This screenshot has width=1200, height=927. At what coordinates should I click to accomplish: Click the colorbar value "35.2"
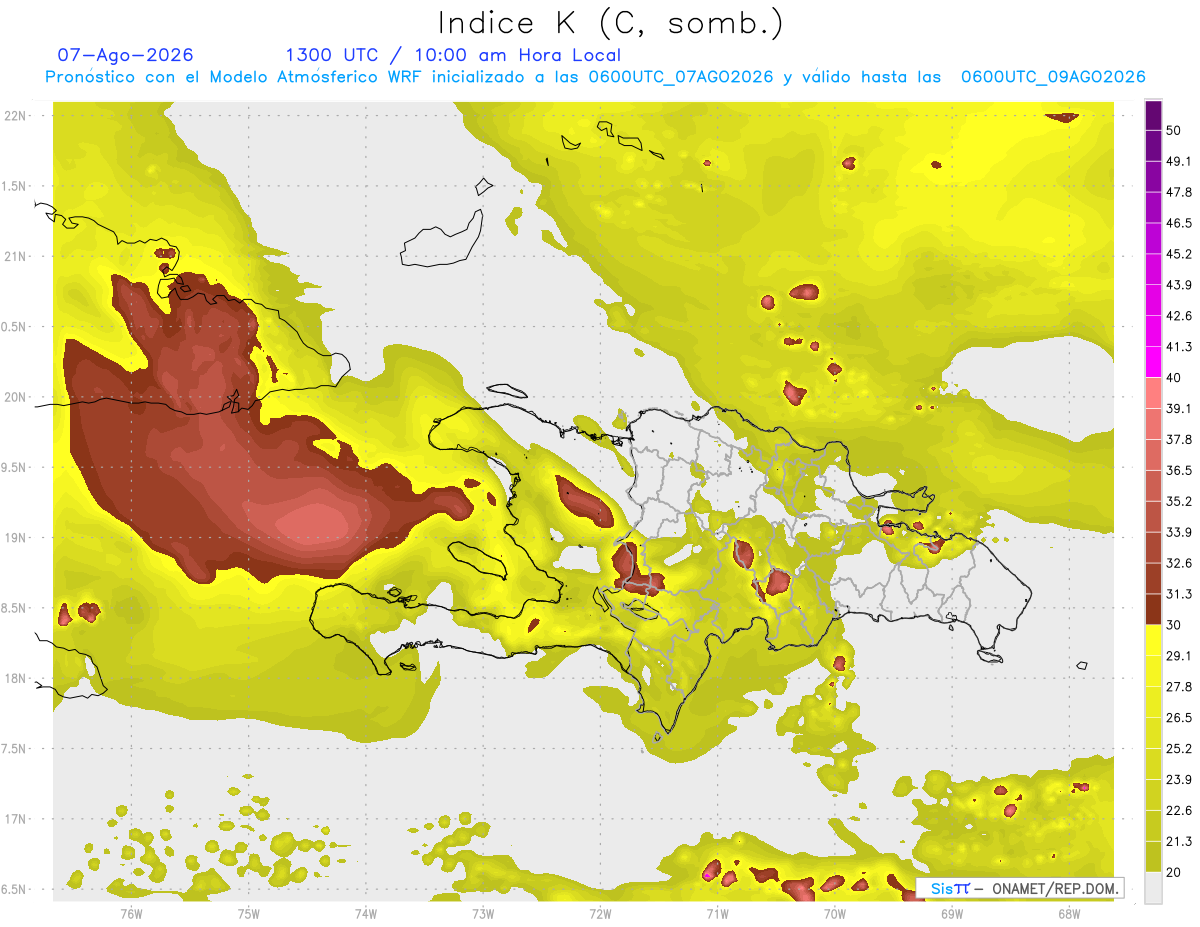point(1179,501)
